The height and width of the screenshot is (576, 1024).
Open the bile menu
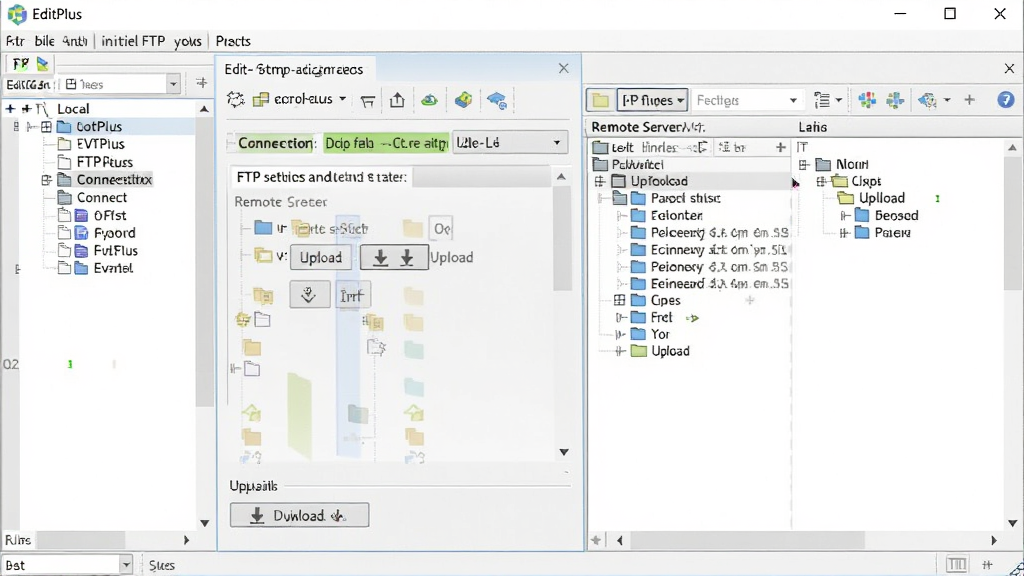[x=44, y=40]
